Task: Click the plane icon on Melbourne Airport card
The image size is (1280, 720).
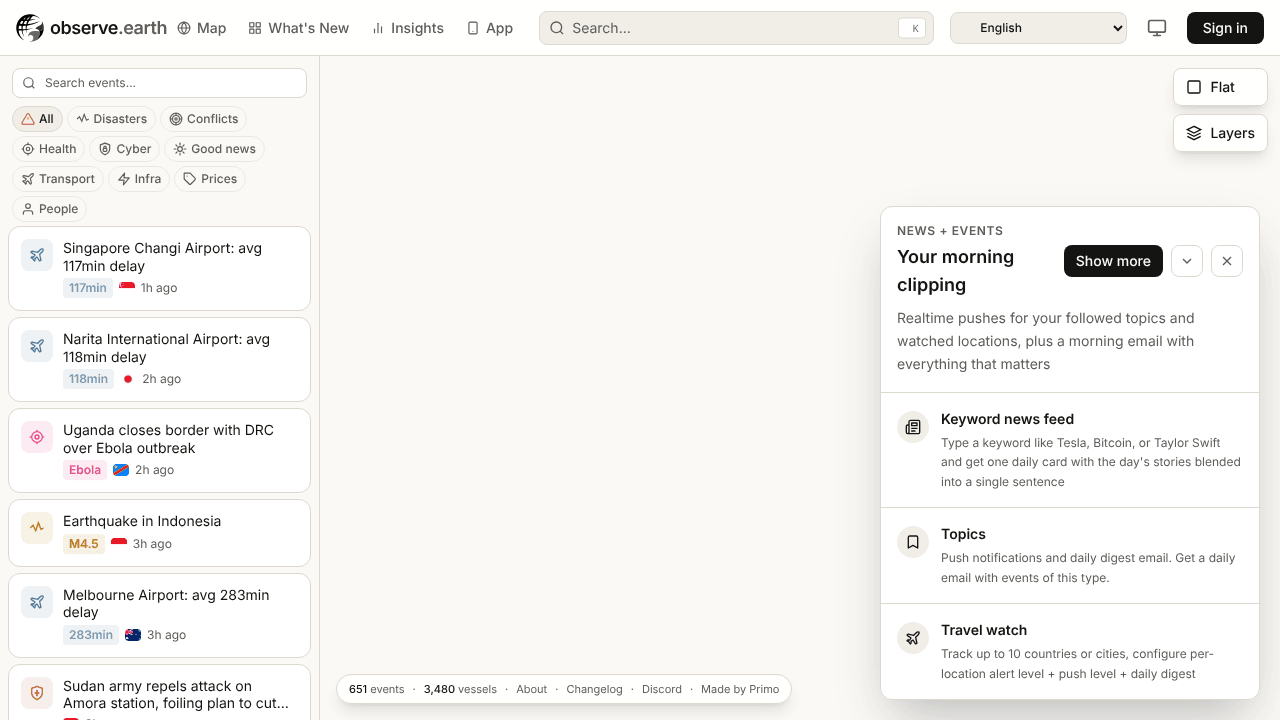Action: point(37,602)
